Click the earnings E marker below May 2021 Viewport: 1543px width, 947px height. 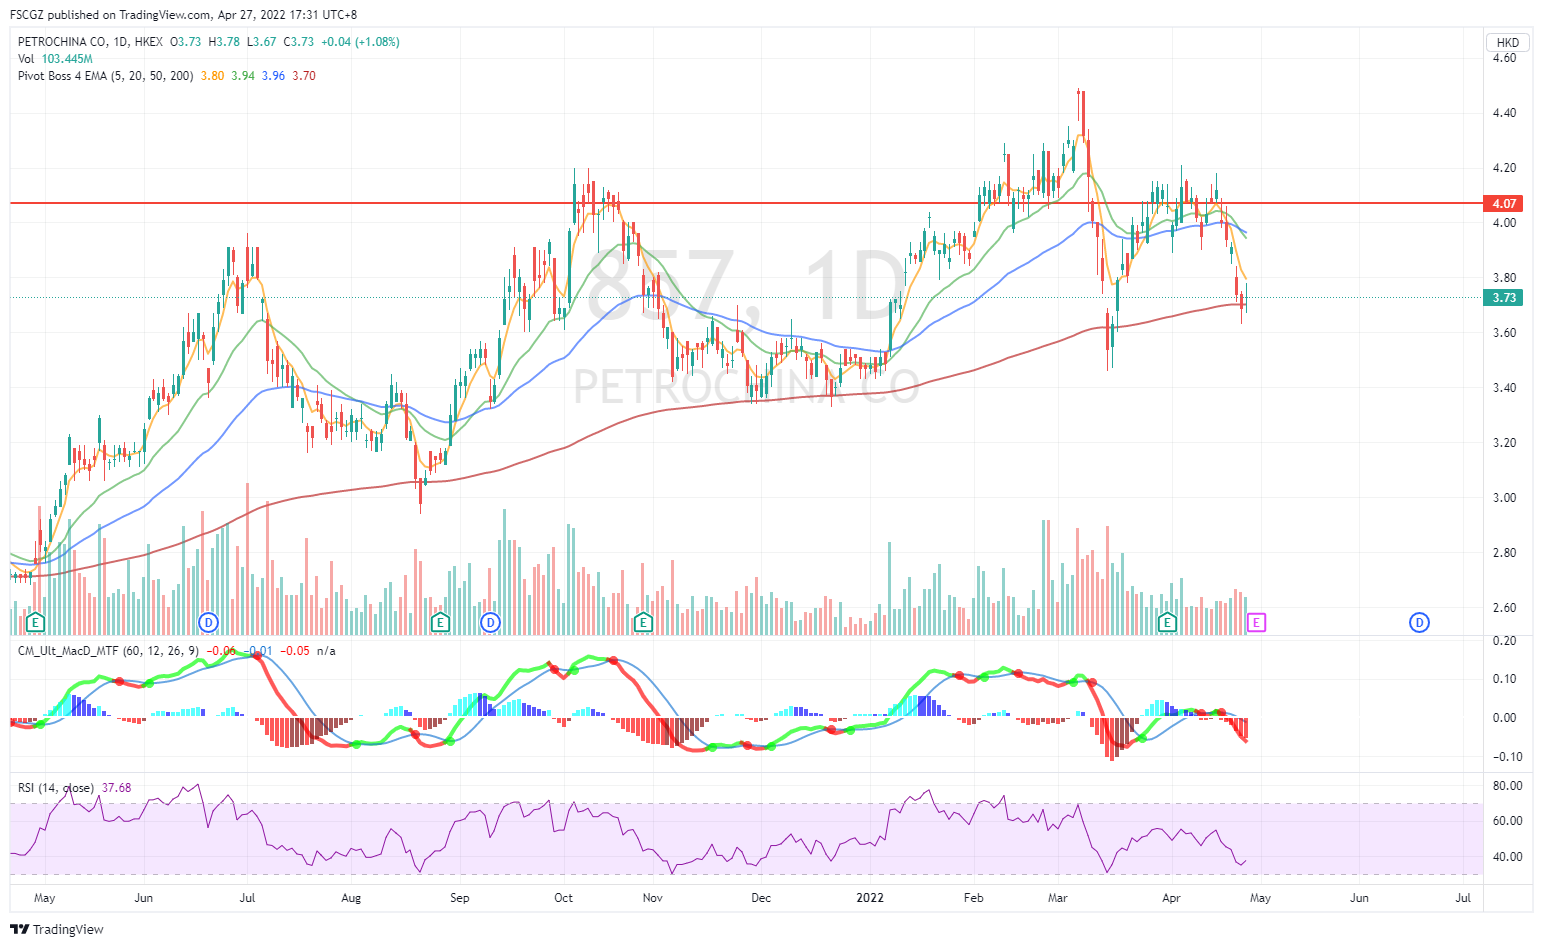[x=36, y=622]
